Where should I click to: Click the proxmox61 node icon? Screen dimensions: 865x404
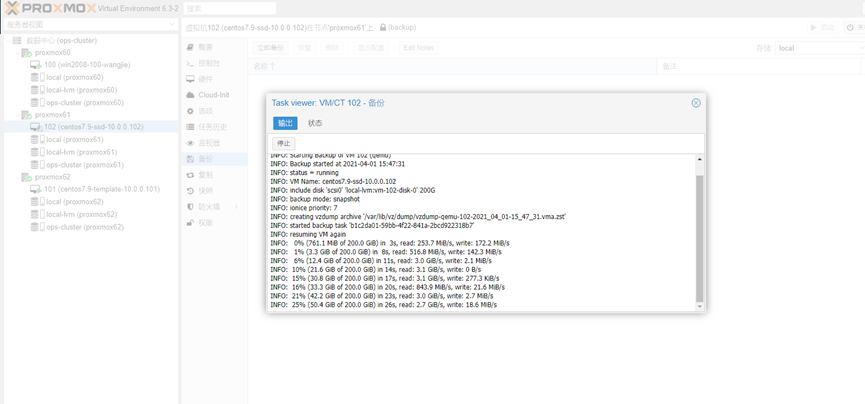click(26, 115)
